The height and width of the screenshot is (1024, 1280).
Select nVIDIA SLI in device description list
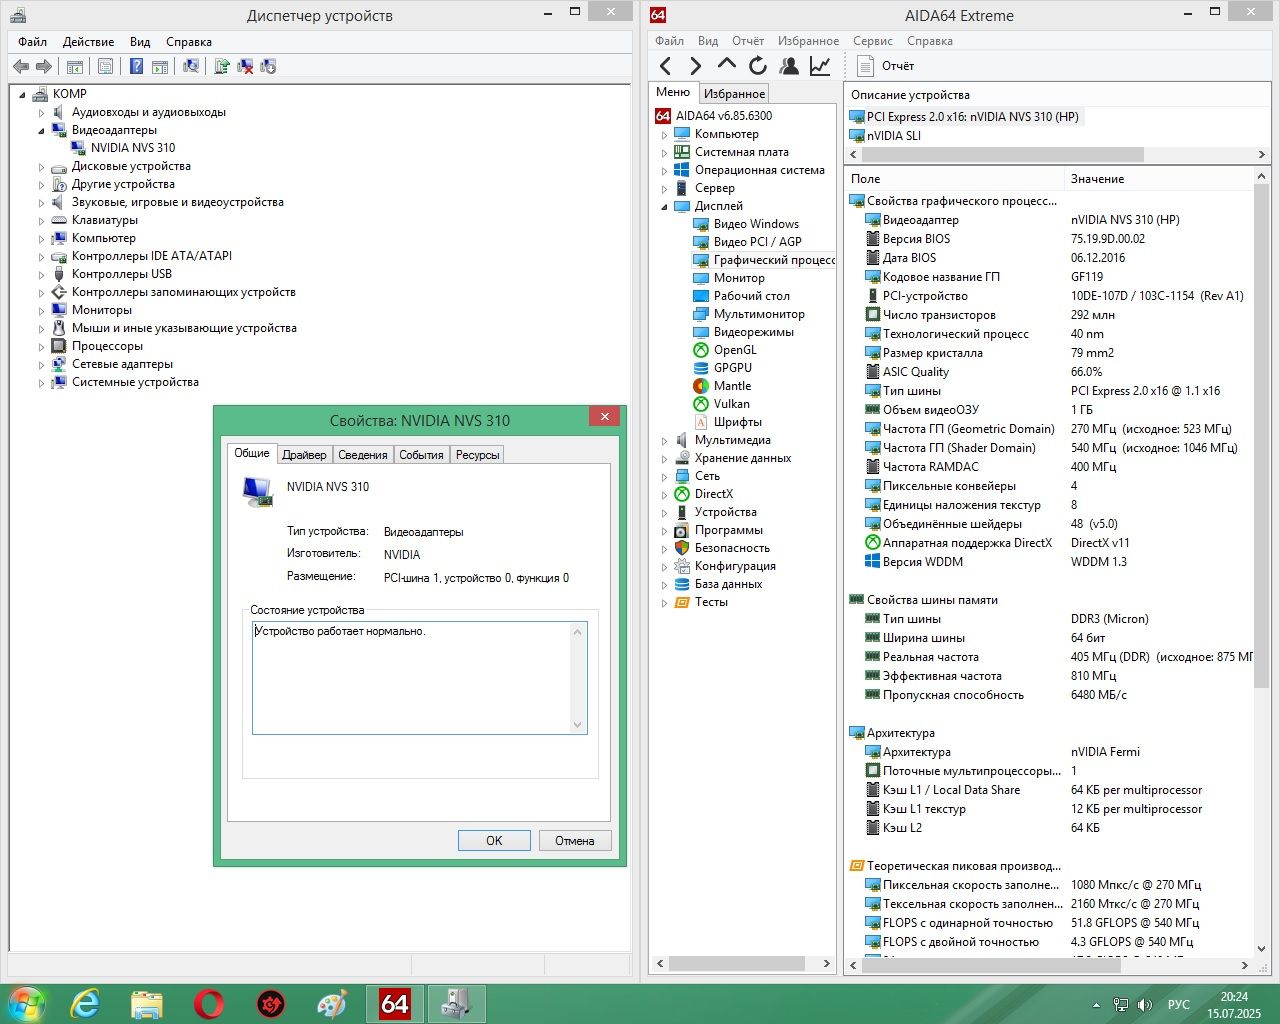click(894, 136)
